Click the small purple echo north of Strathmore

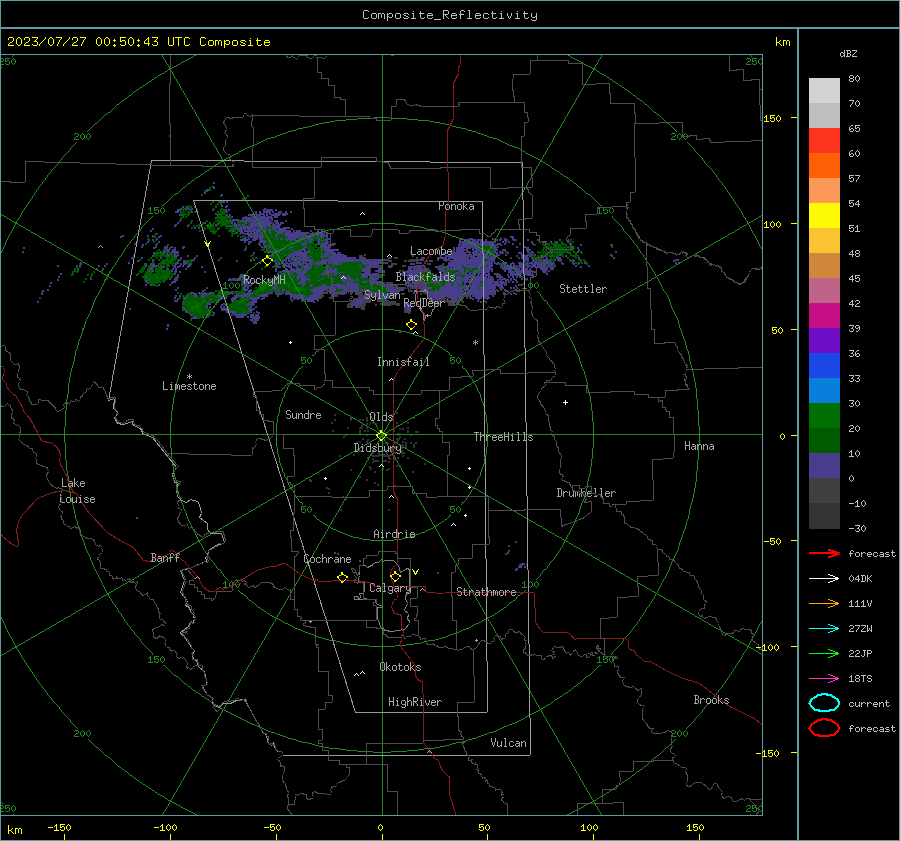pyautogui.click(x=521, y=567)
